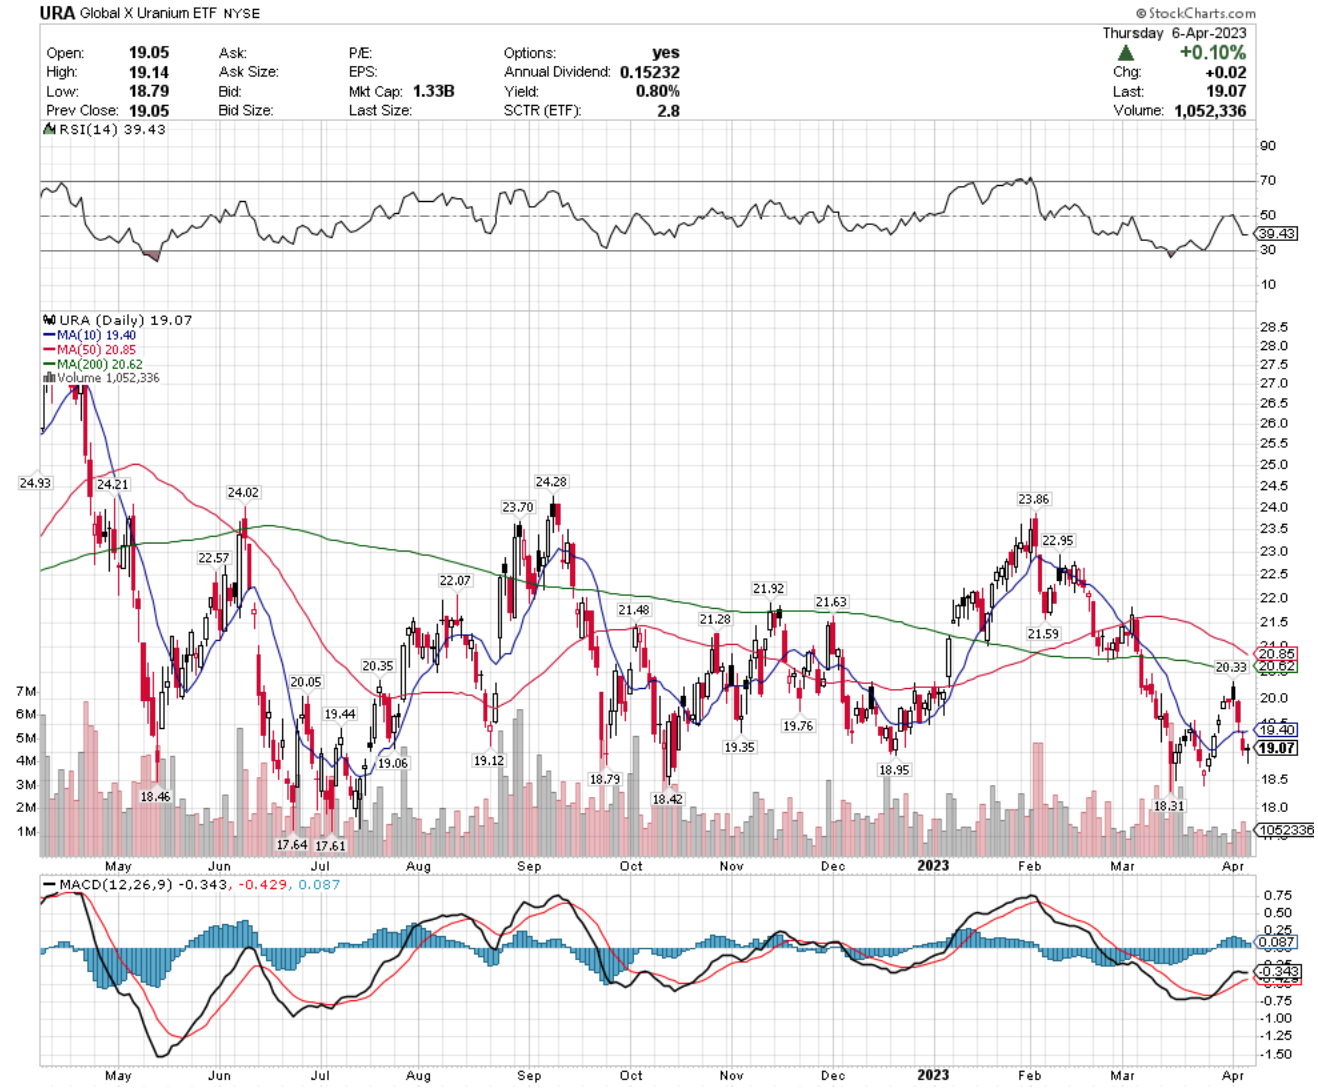Click the 18.31 March low label
The image size is (1318, 1090).
[1169, 805]
